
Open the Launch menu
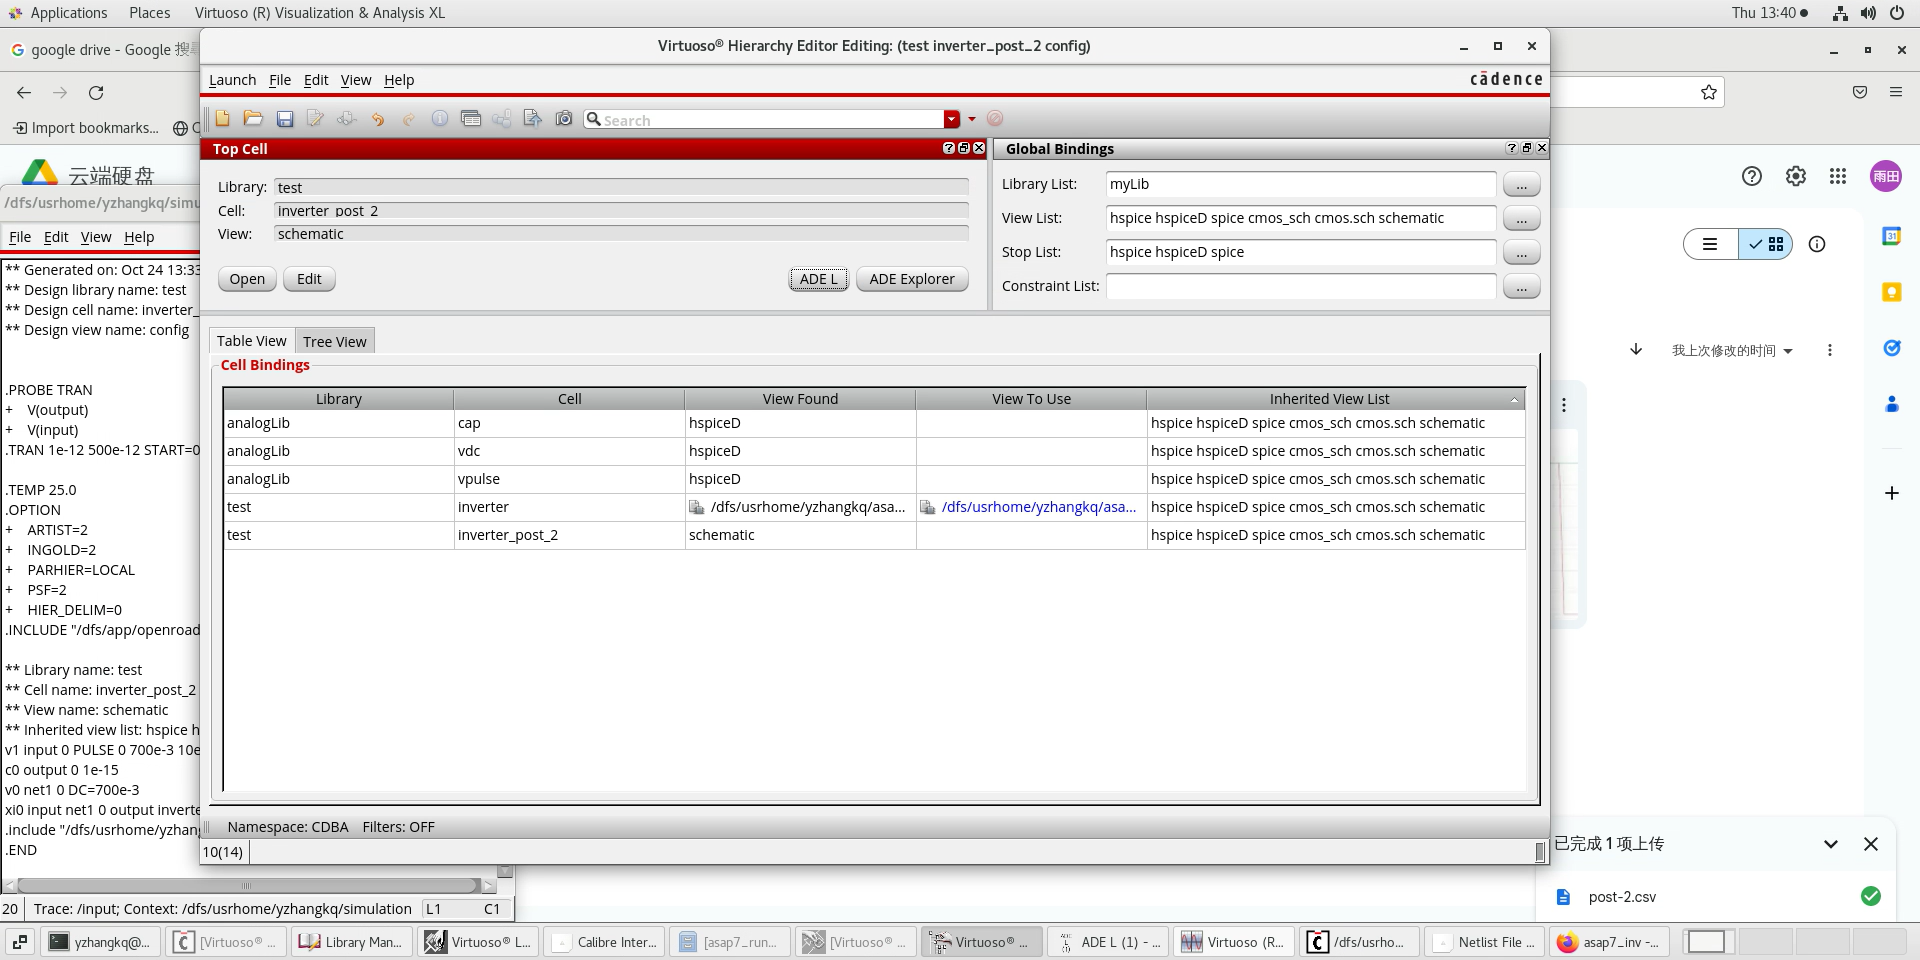pos(232,80)
